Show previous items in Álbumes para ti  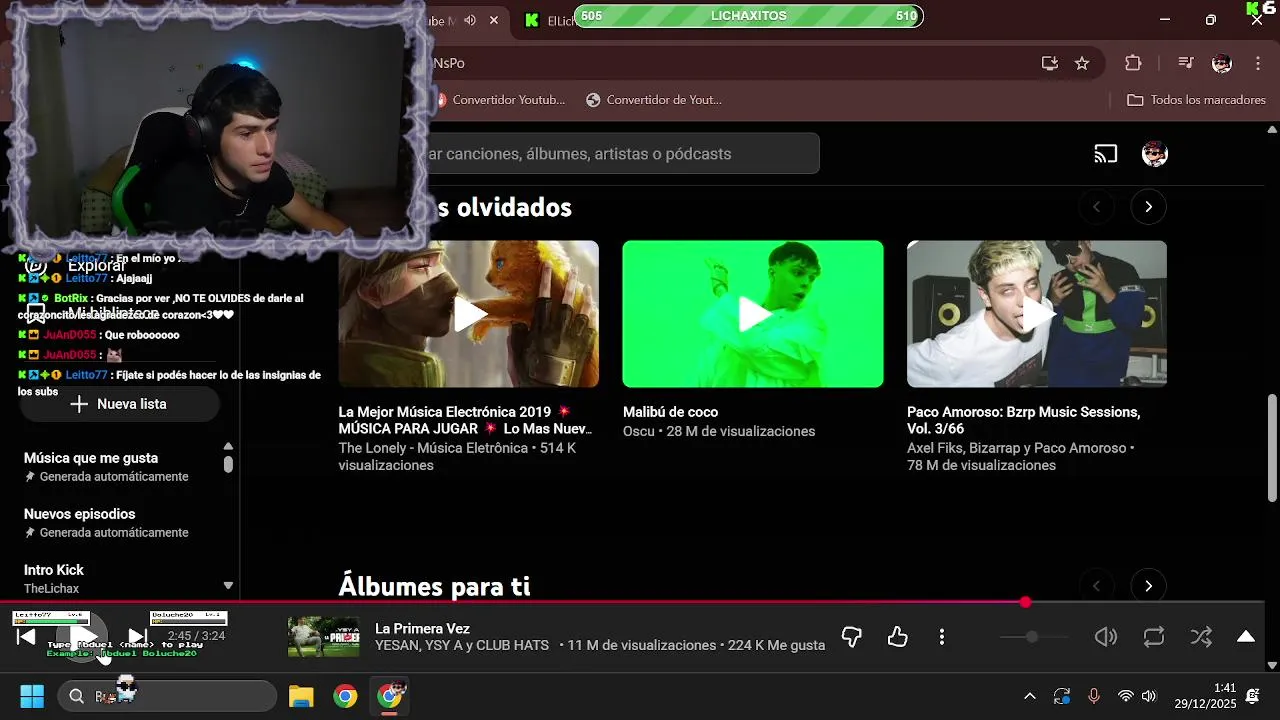(1096, 586)
